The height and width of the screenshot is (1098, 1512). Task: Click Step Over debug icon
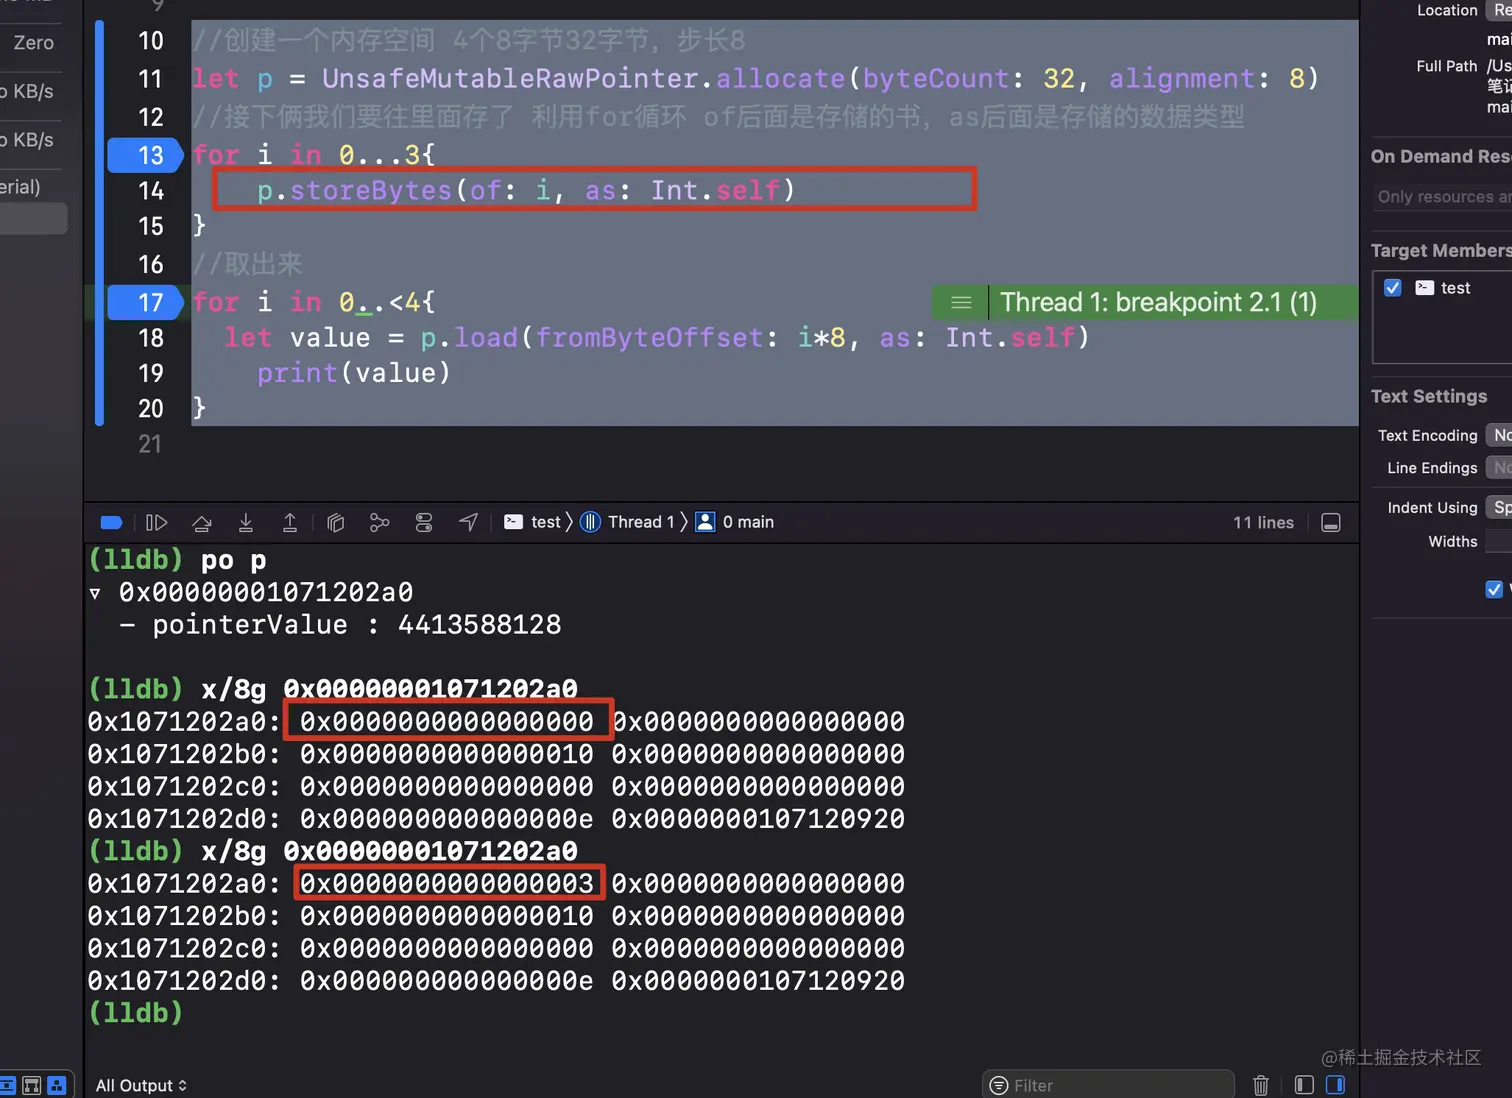[x=202, y=522]
